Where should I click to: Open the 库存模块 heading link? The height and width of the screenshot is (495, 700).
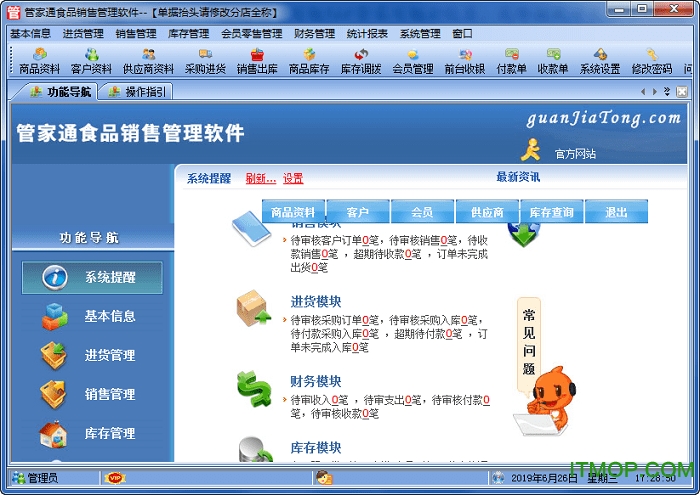[316, 447]
